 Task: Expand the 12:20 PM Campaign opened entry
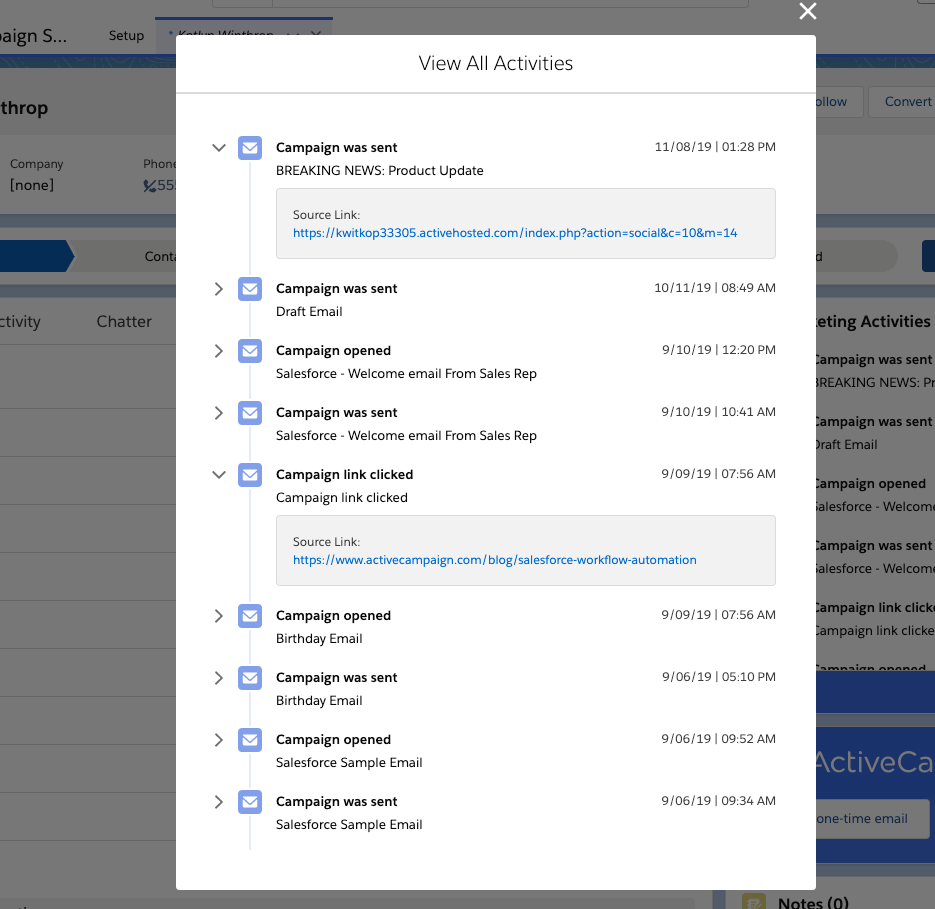click(219, 351)
